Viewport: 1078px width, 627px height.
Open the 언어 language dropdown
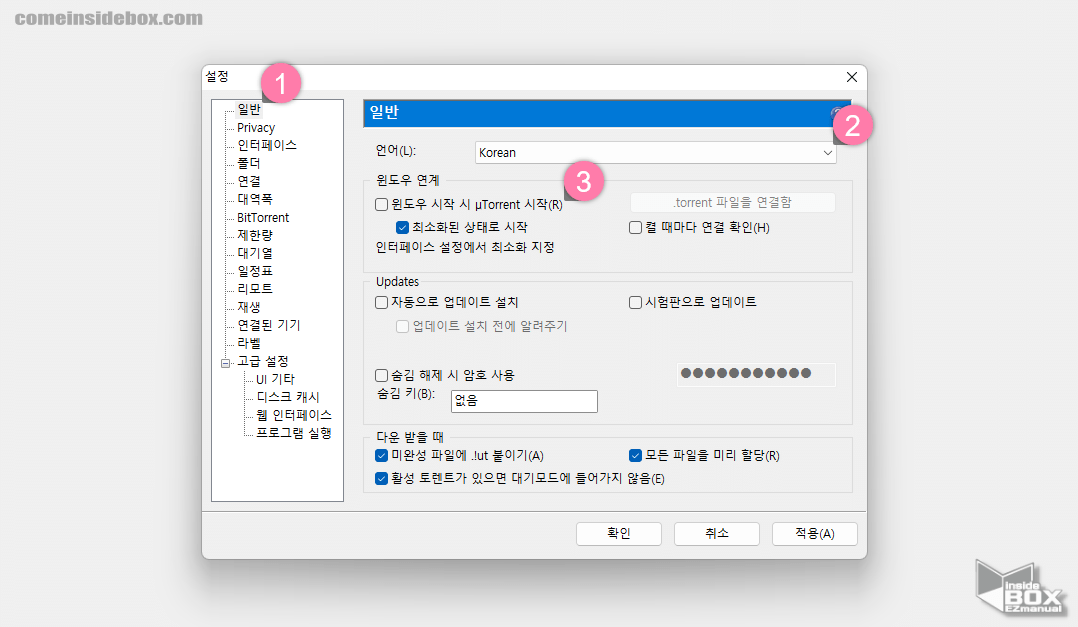pos(655,153)
